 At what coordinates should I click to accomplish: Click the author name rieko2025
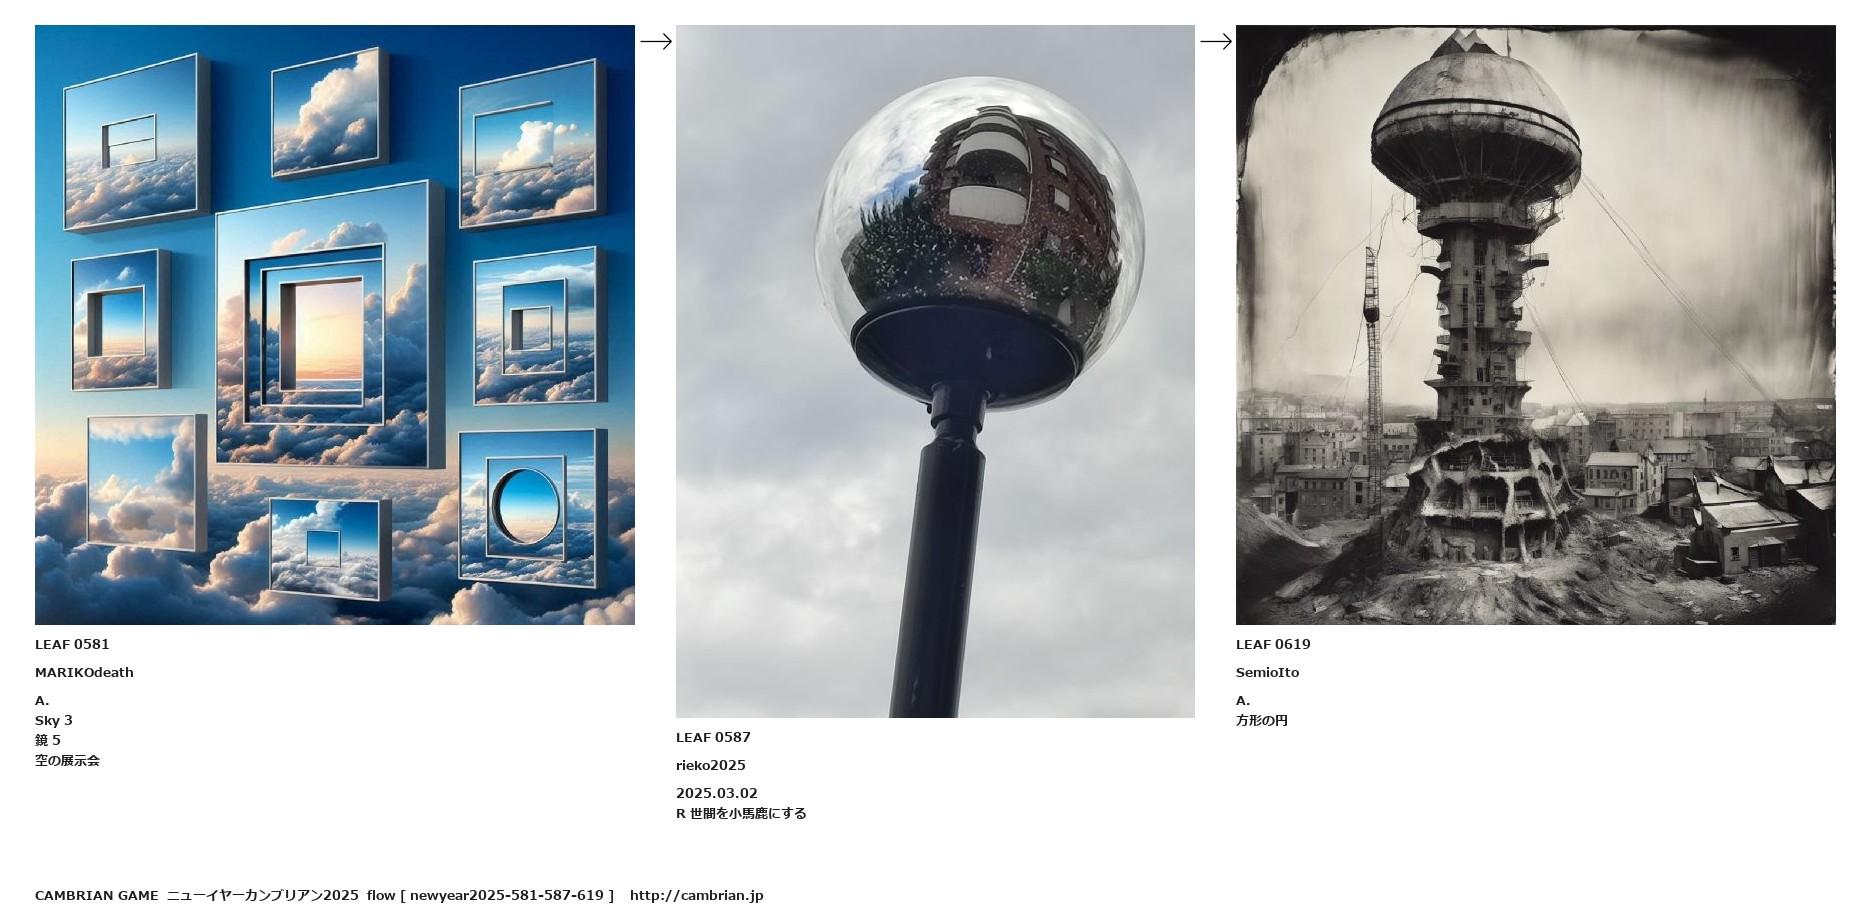click(x=710, y=766)
